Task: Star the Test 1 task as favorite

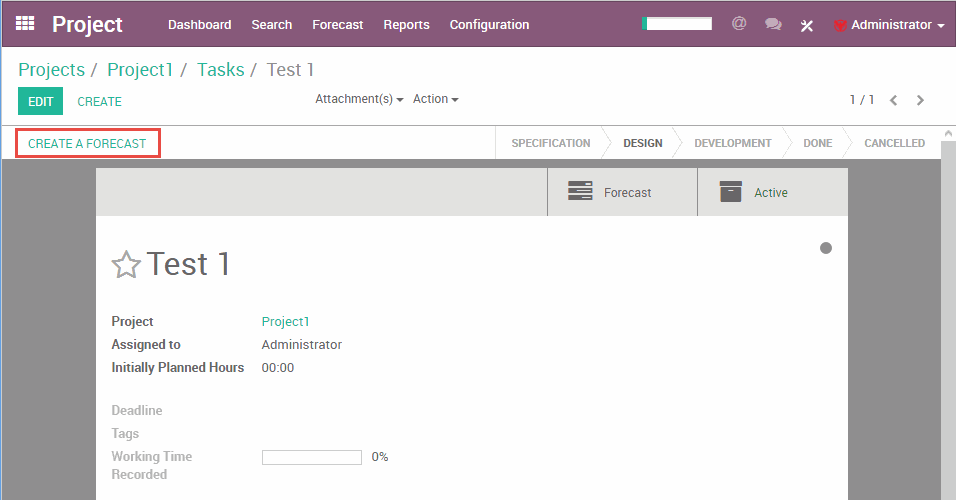Action: (x=126, y=265)
